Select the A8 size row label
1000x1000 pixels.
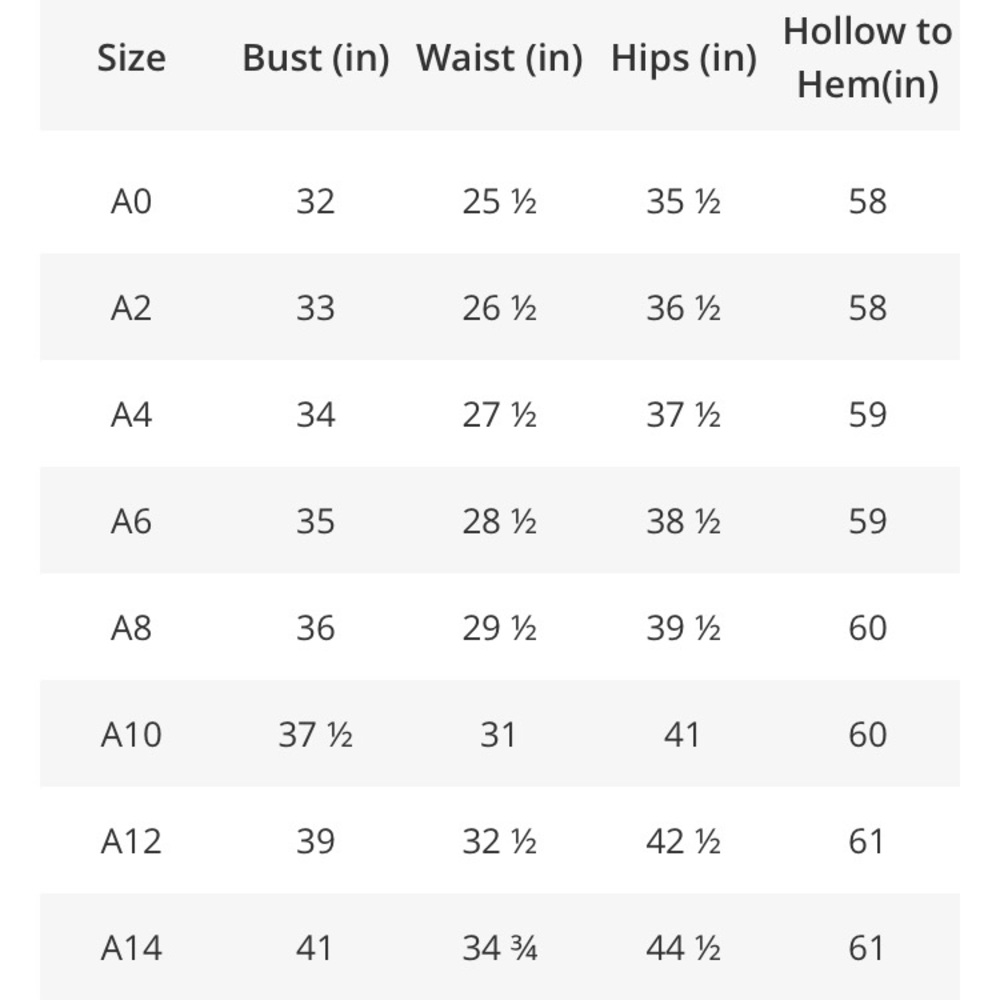coord(131,628)
